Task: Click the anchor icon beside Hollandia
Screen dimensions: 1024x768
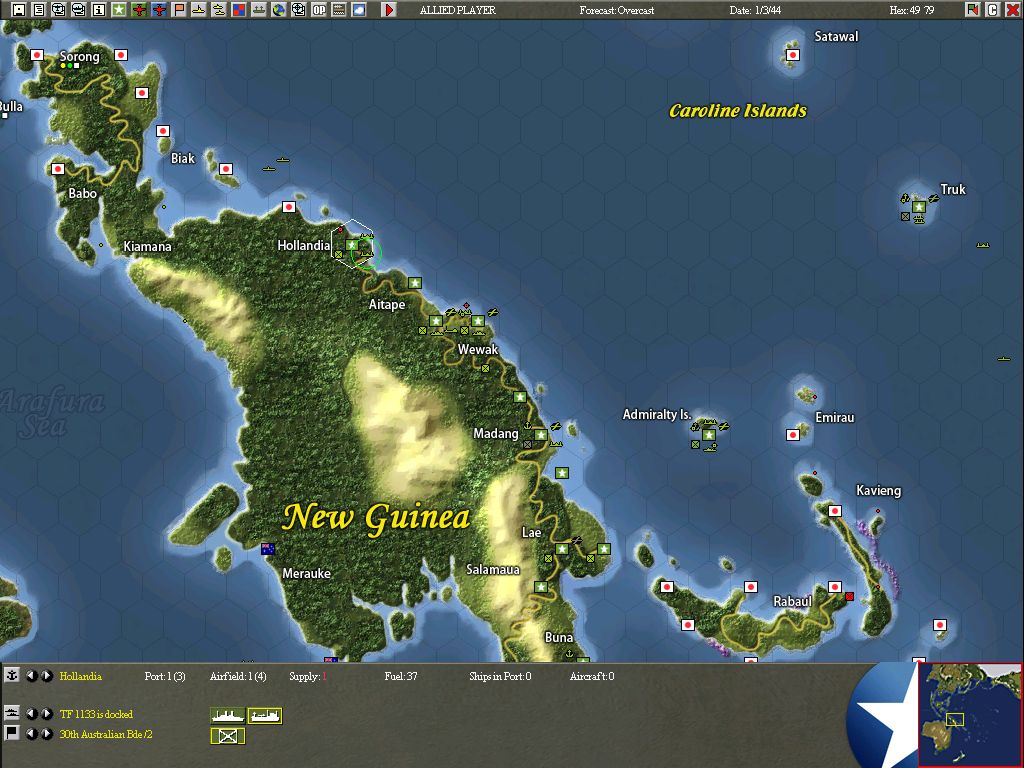Action: point(11,675)
